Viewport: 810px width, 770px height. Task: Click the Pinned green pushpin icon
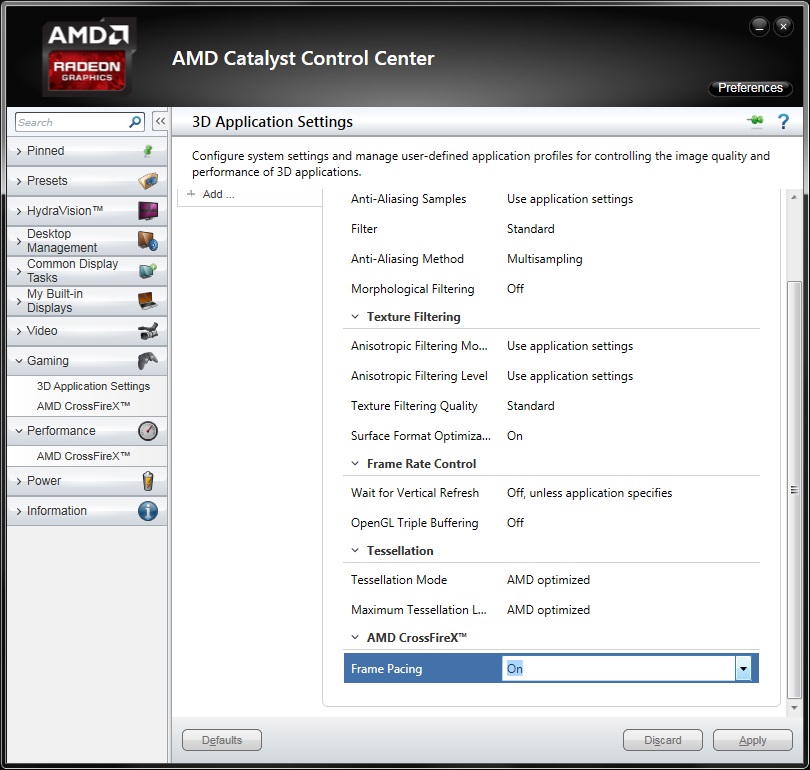point(148,151)
